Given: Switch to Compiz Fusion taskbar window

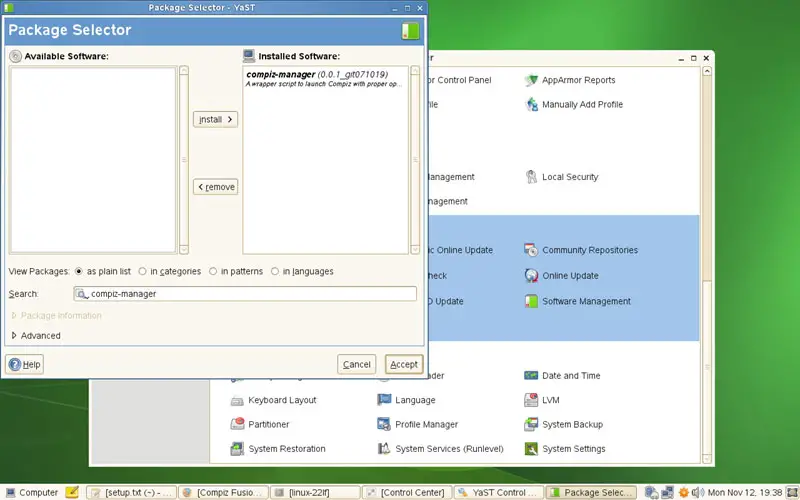Looking at the screenshot, I should coord(223,492).
